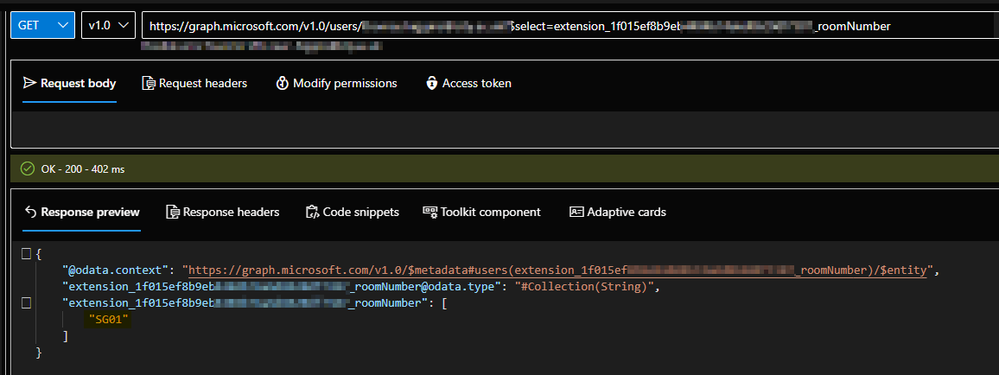Click the Toolkit component icon
Image resolution: width=999 pixels, height=375 pixels.
(430, 212)
